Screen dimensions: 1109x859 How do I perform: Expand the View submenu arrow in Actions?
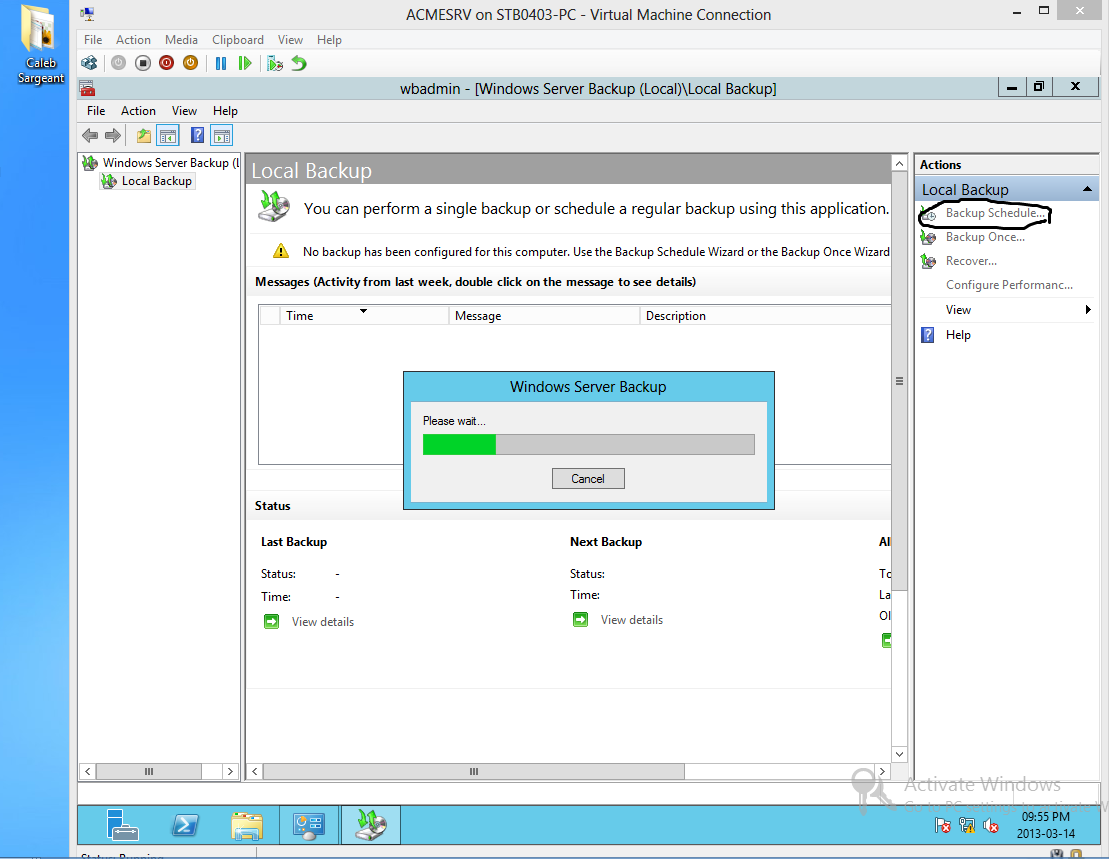click(1088, 309)
